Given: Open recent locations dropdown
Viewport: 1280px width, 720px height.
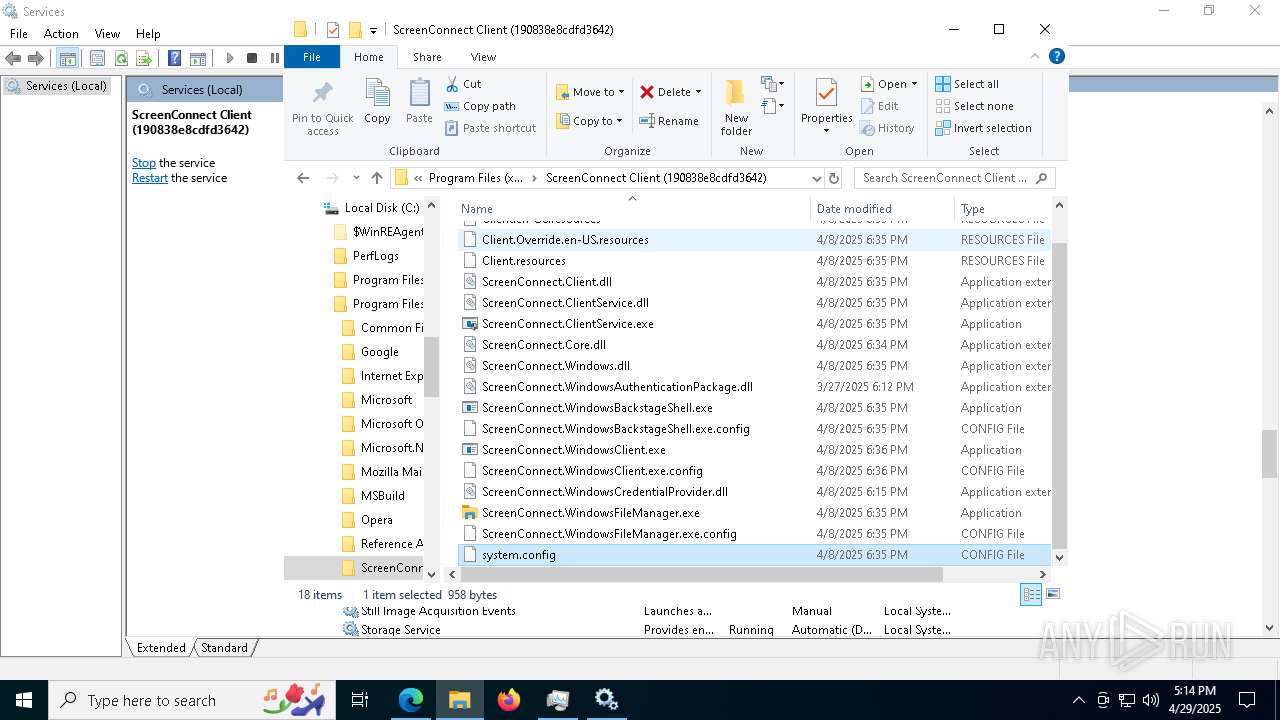Looking at the screenshot, I should (356, 178).
